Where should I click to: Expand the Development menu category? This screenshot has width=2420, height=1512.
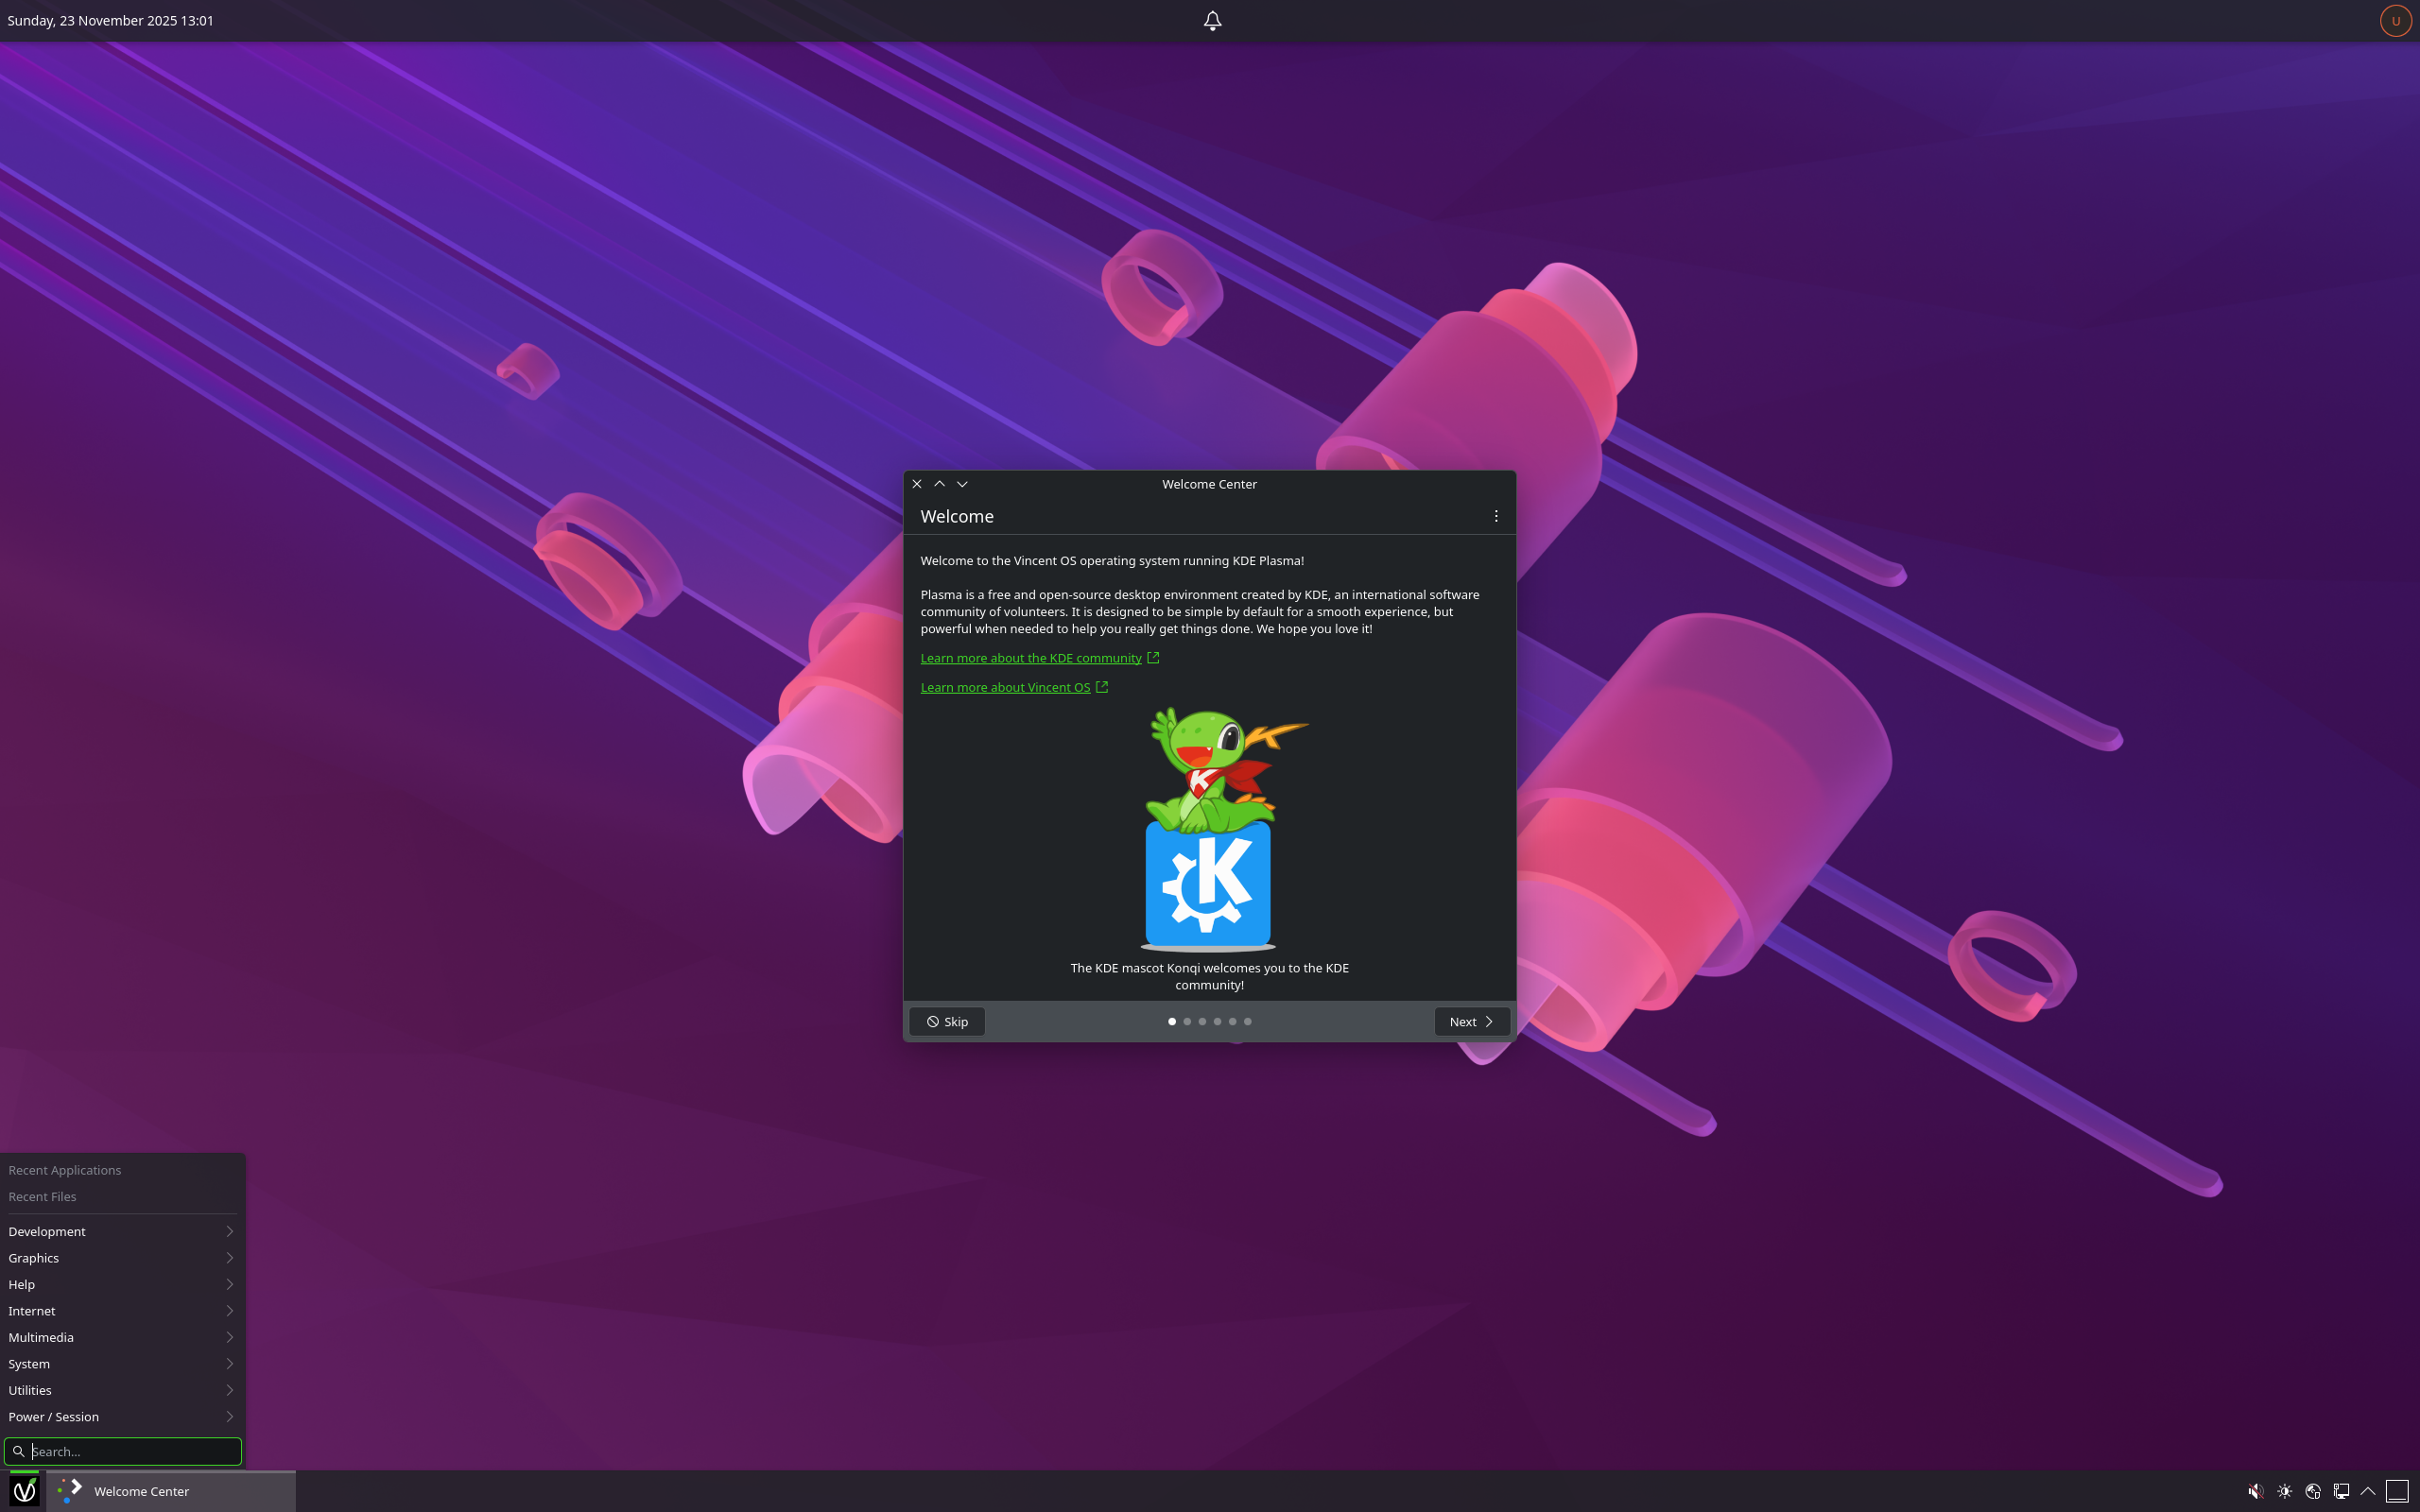click(x=122, y=1231)
